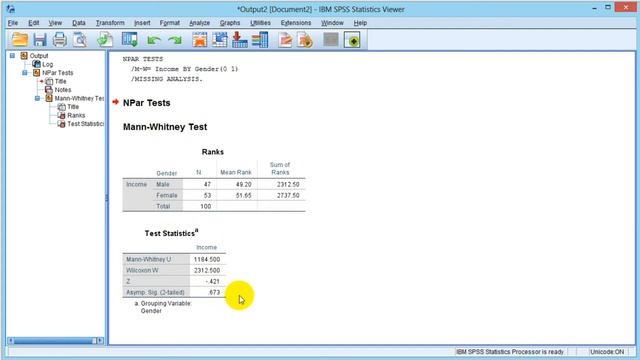Click the Z value -.421
Image resolution: width=640 pixels, height=360 pixels.
213,281
